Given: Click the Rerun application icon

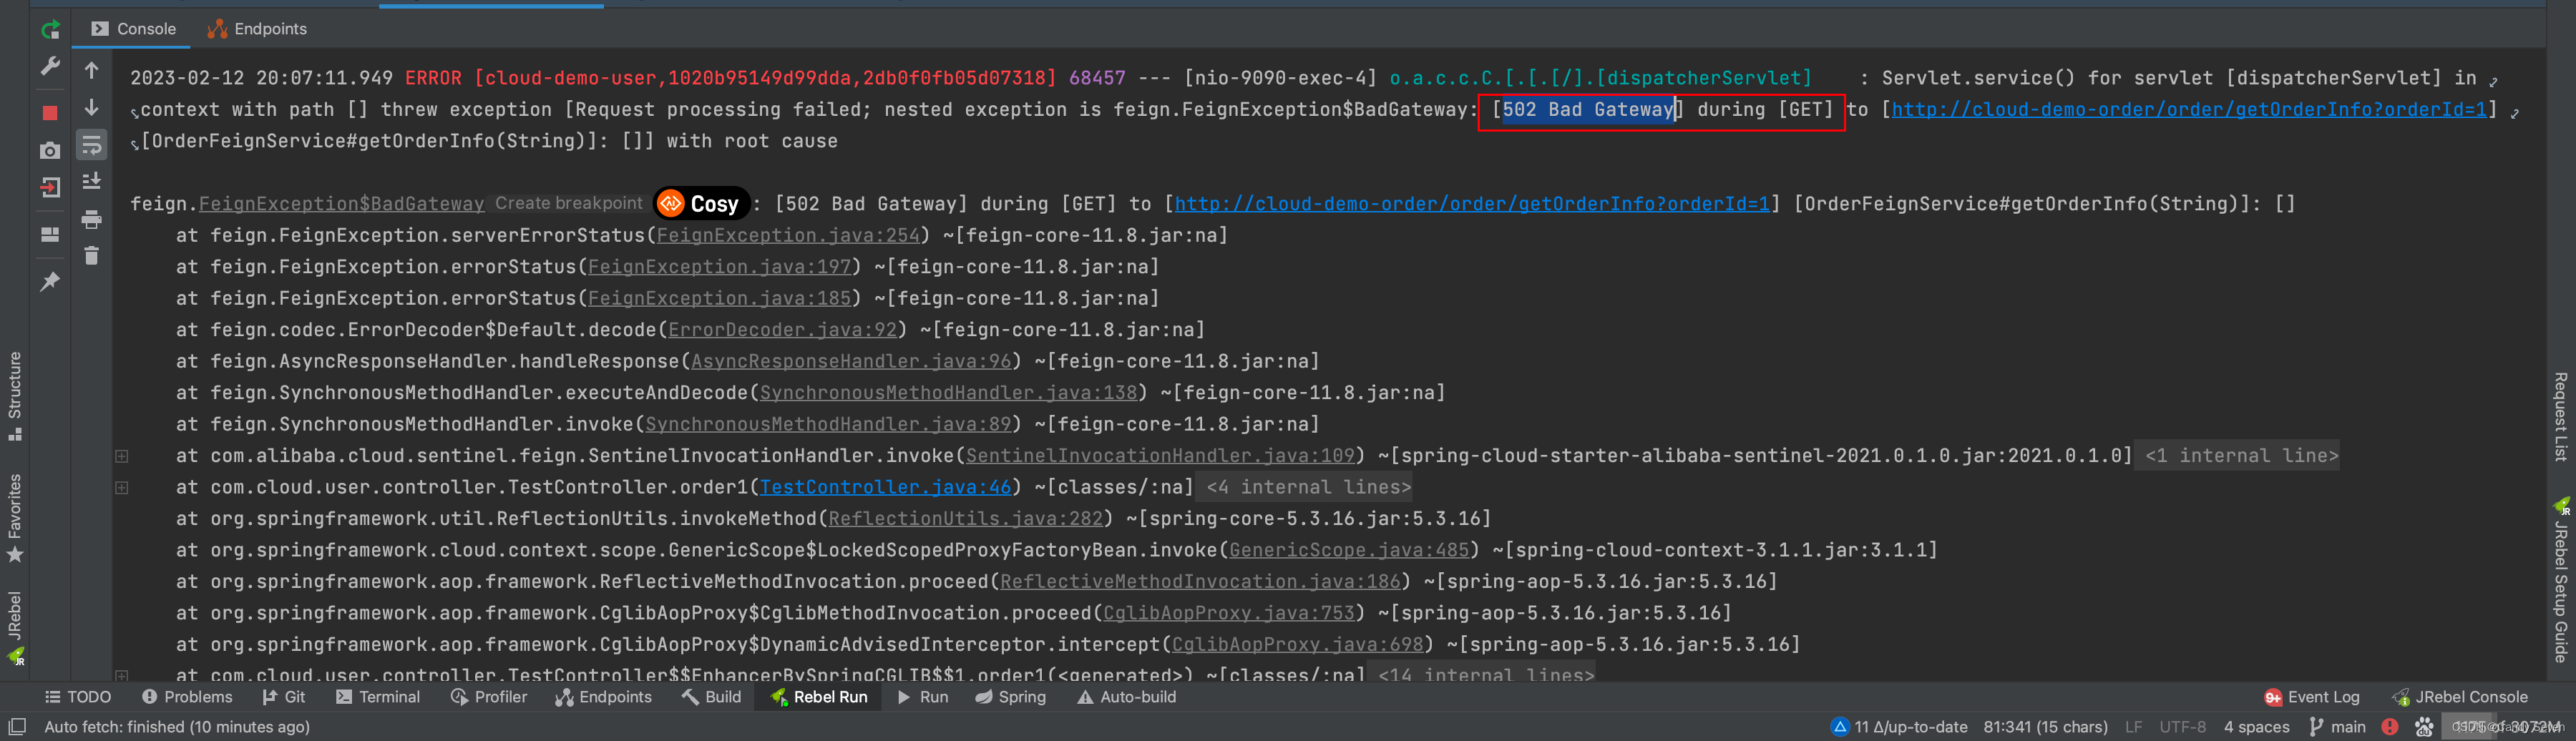Looking at the screenshot, I should (x=50, y=30).
